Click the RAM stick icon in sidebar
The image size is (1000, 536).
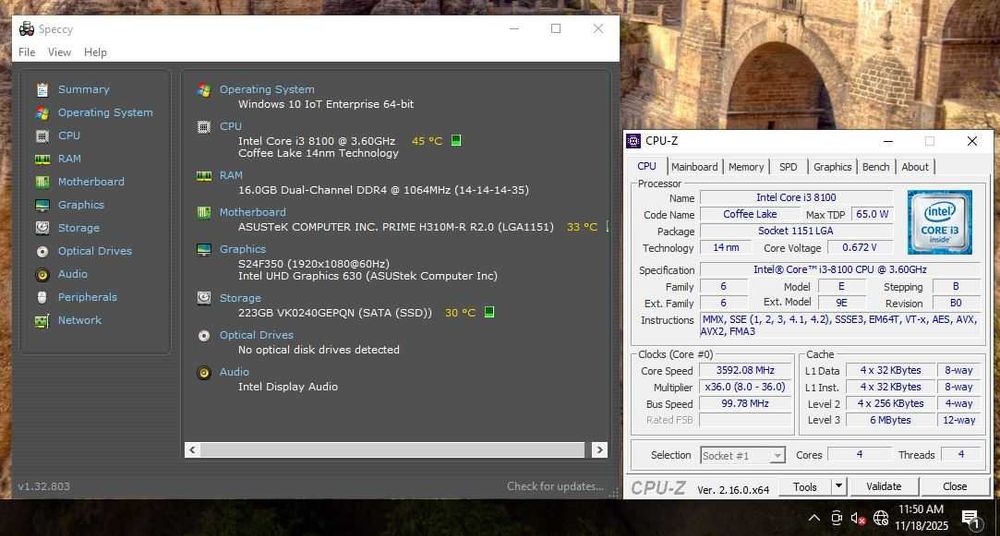tap(42, 159)
